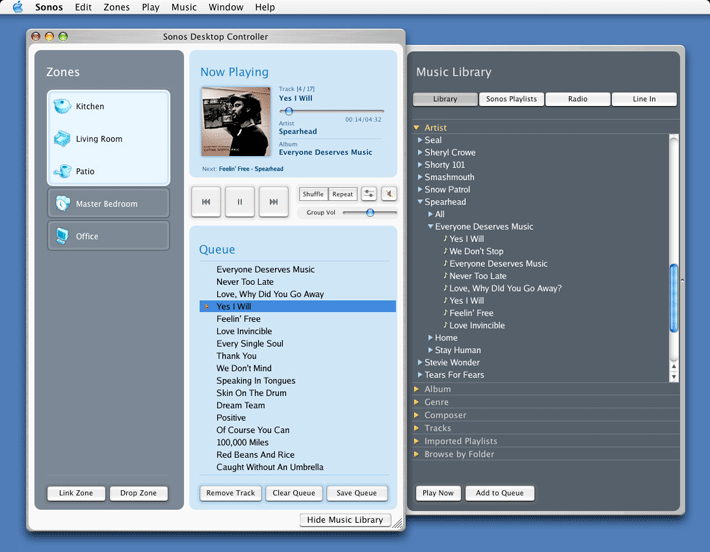Select Love, Why Did You Go Away? in library
Image resolution: width=710 pixels, height=552 pixels.
[505, 288]
